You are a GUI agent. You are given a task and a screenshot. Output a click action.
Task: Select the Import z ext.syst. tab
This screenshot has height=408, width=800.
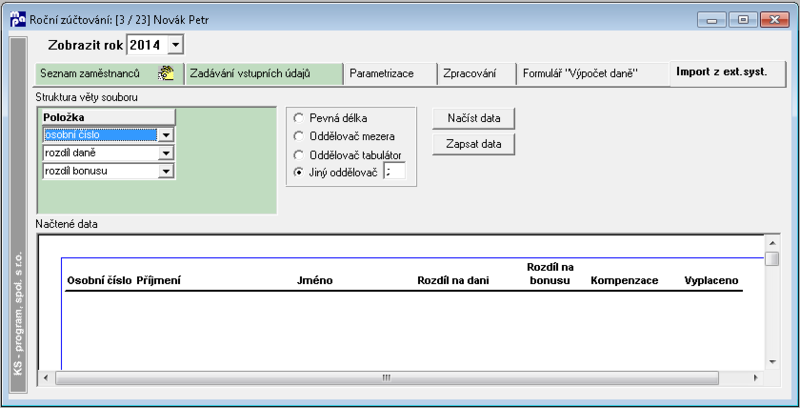click(x=728, y=73)
